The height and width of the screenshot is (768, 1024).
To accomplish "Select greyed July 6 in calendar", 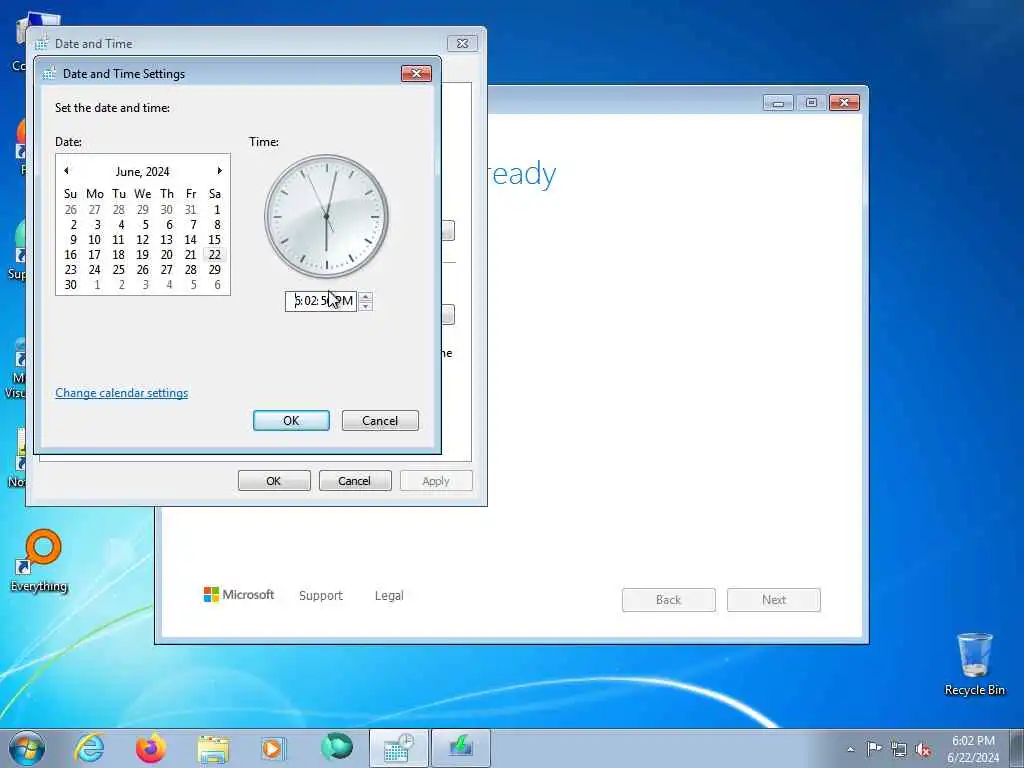I will 217,285.
